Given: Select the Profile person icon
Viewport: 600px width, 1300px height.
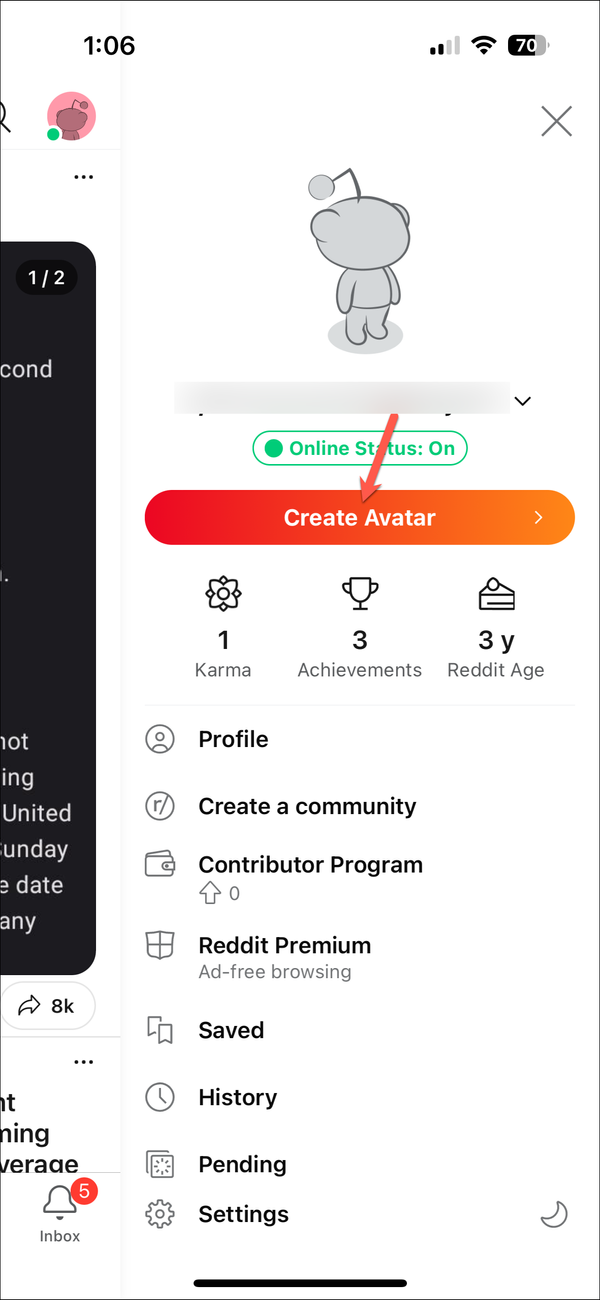Looking at the screenshot, I should (x=160, y=738).
